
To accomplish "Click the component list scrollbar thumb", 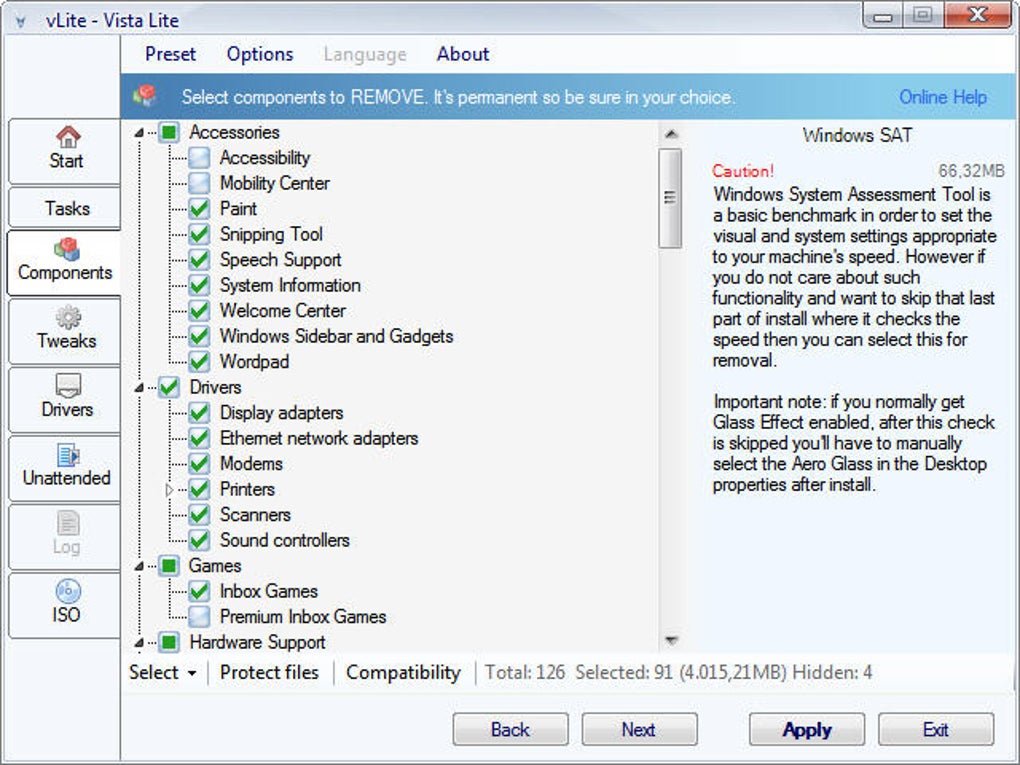I will 670,198.
